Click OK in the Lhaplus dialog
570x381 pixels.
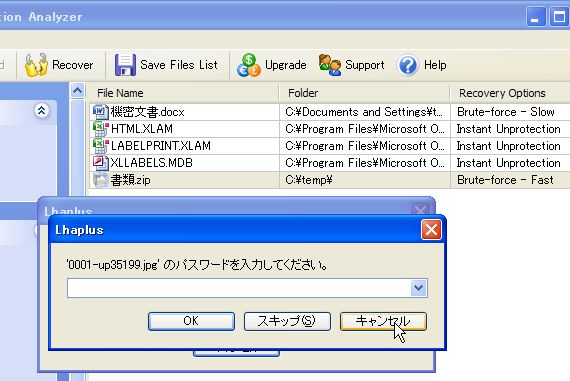click(191, 321)
